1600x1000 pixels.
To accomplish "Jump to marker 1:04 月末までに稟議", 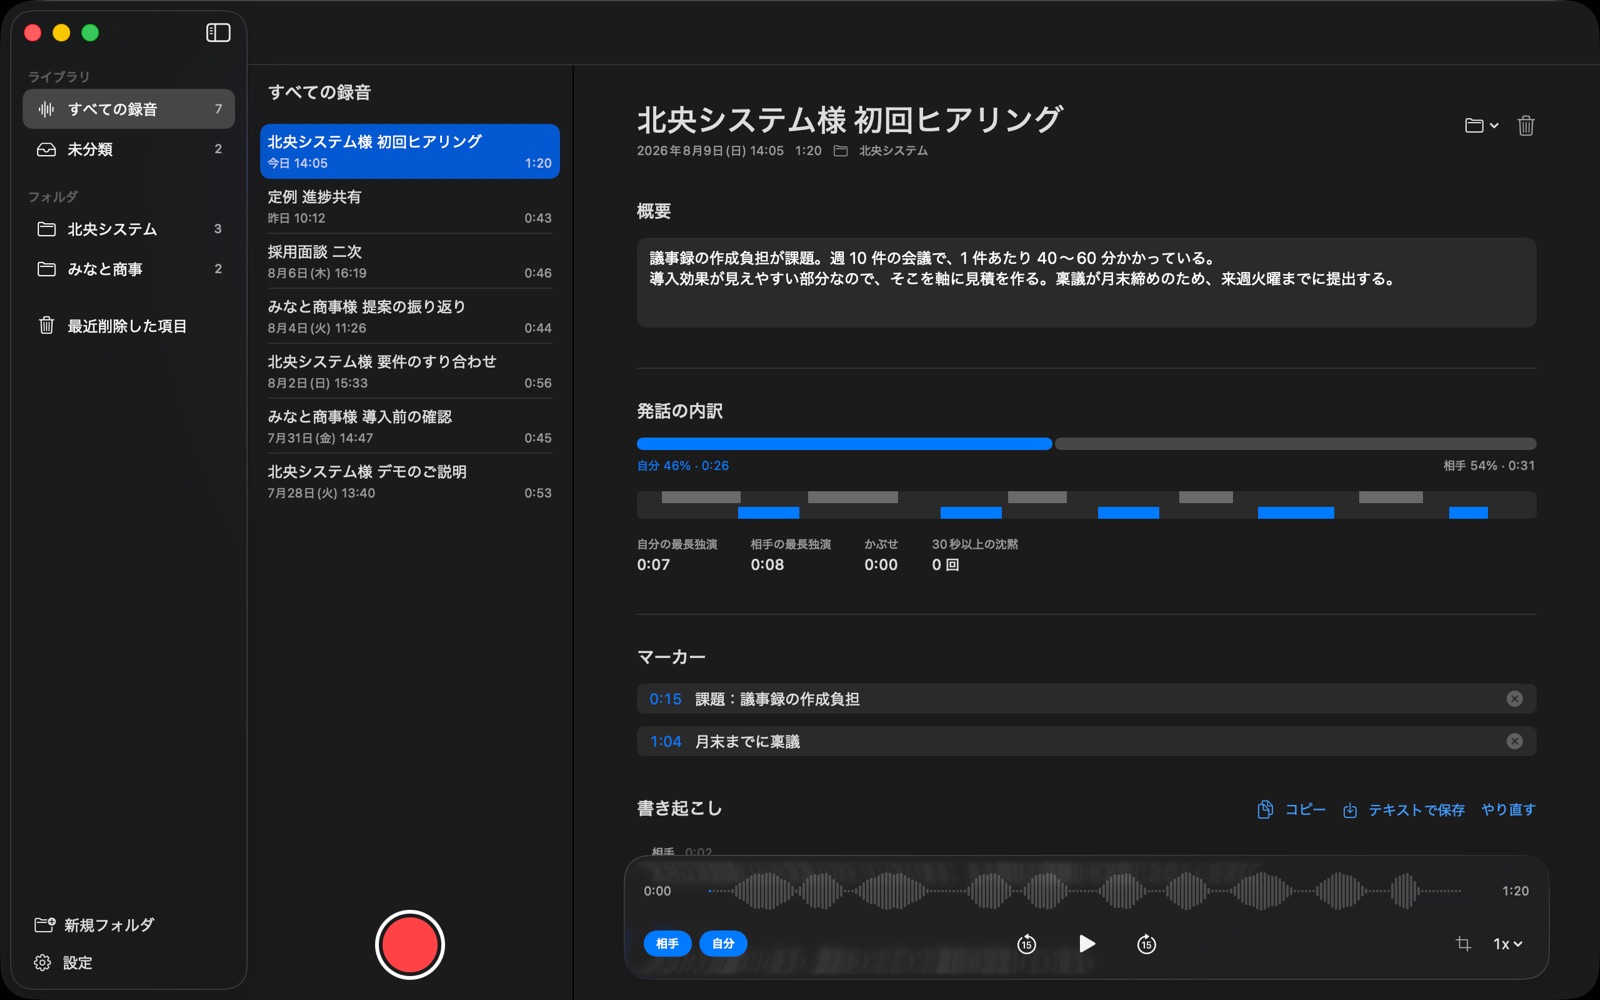I will pos(1086,741).
